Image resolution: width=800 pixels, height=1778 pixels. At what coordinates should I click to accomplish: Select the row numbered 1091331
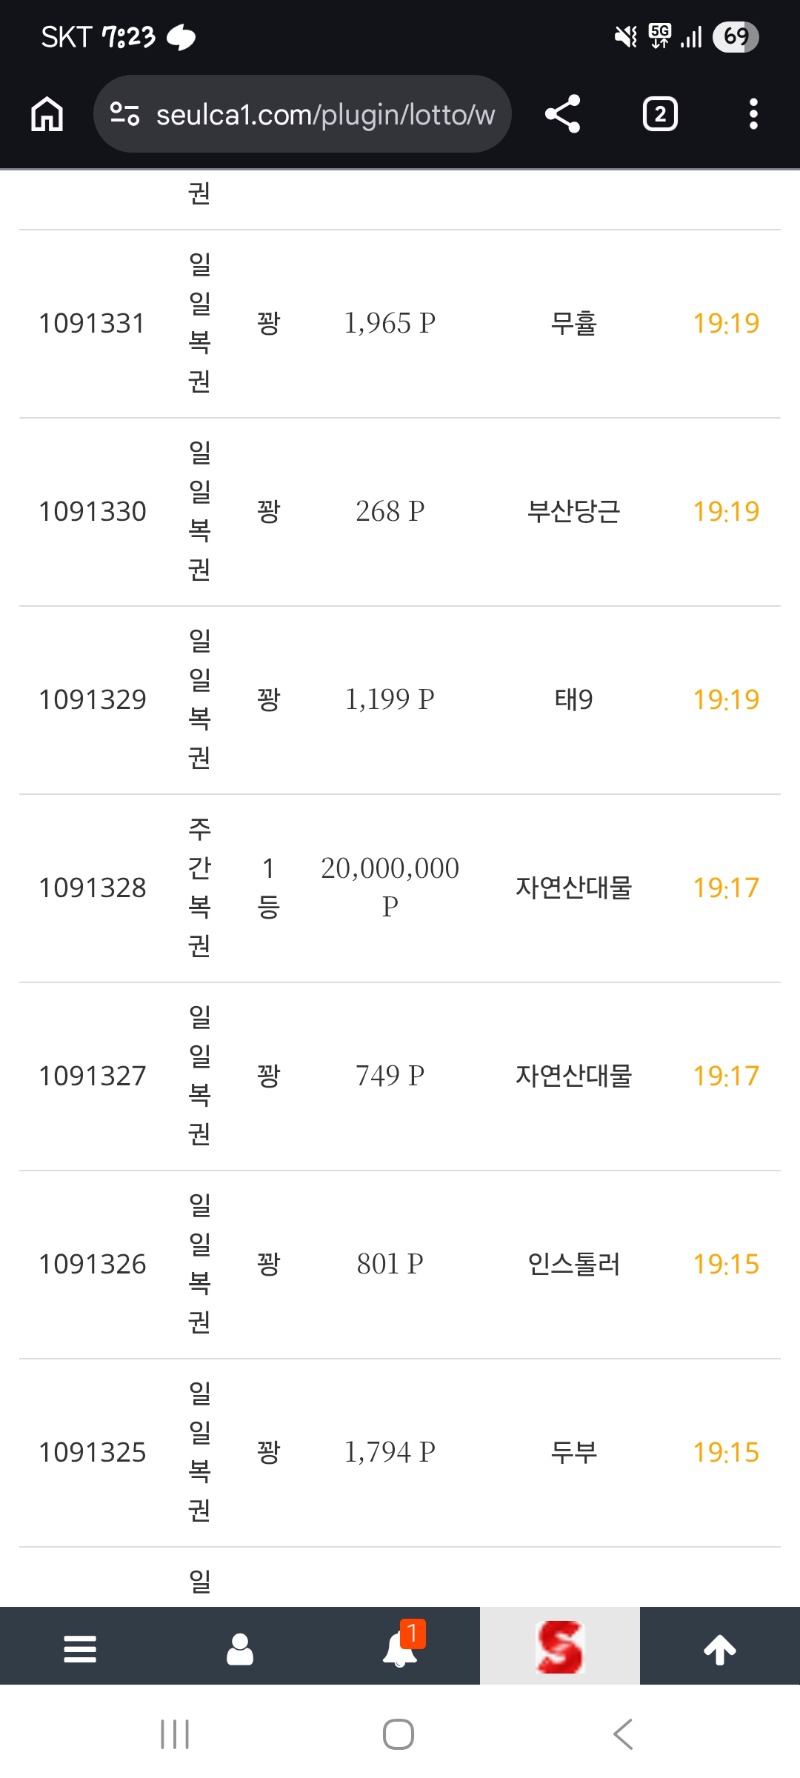pyautogui.click(x=92, y=324)
